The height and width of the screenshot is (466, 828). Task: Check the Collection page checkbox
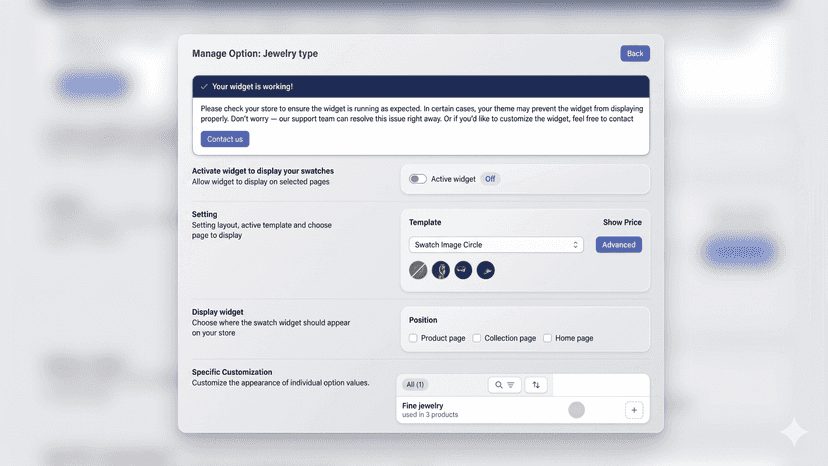476,338
